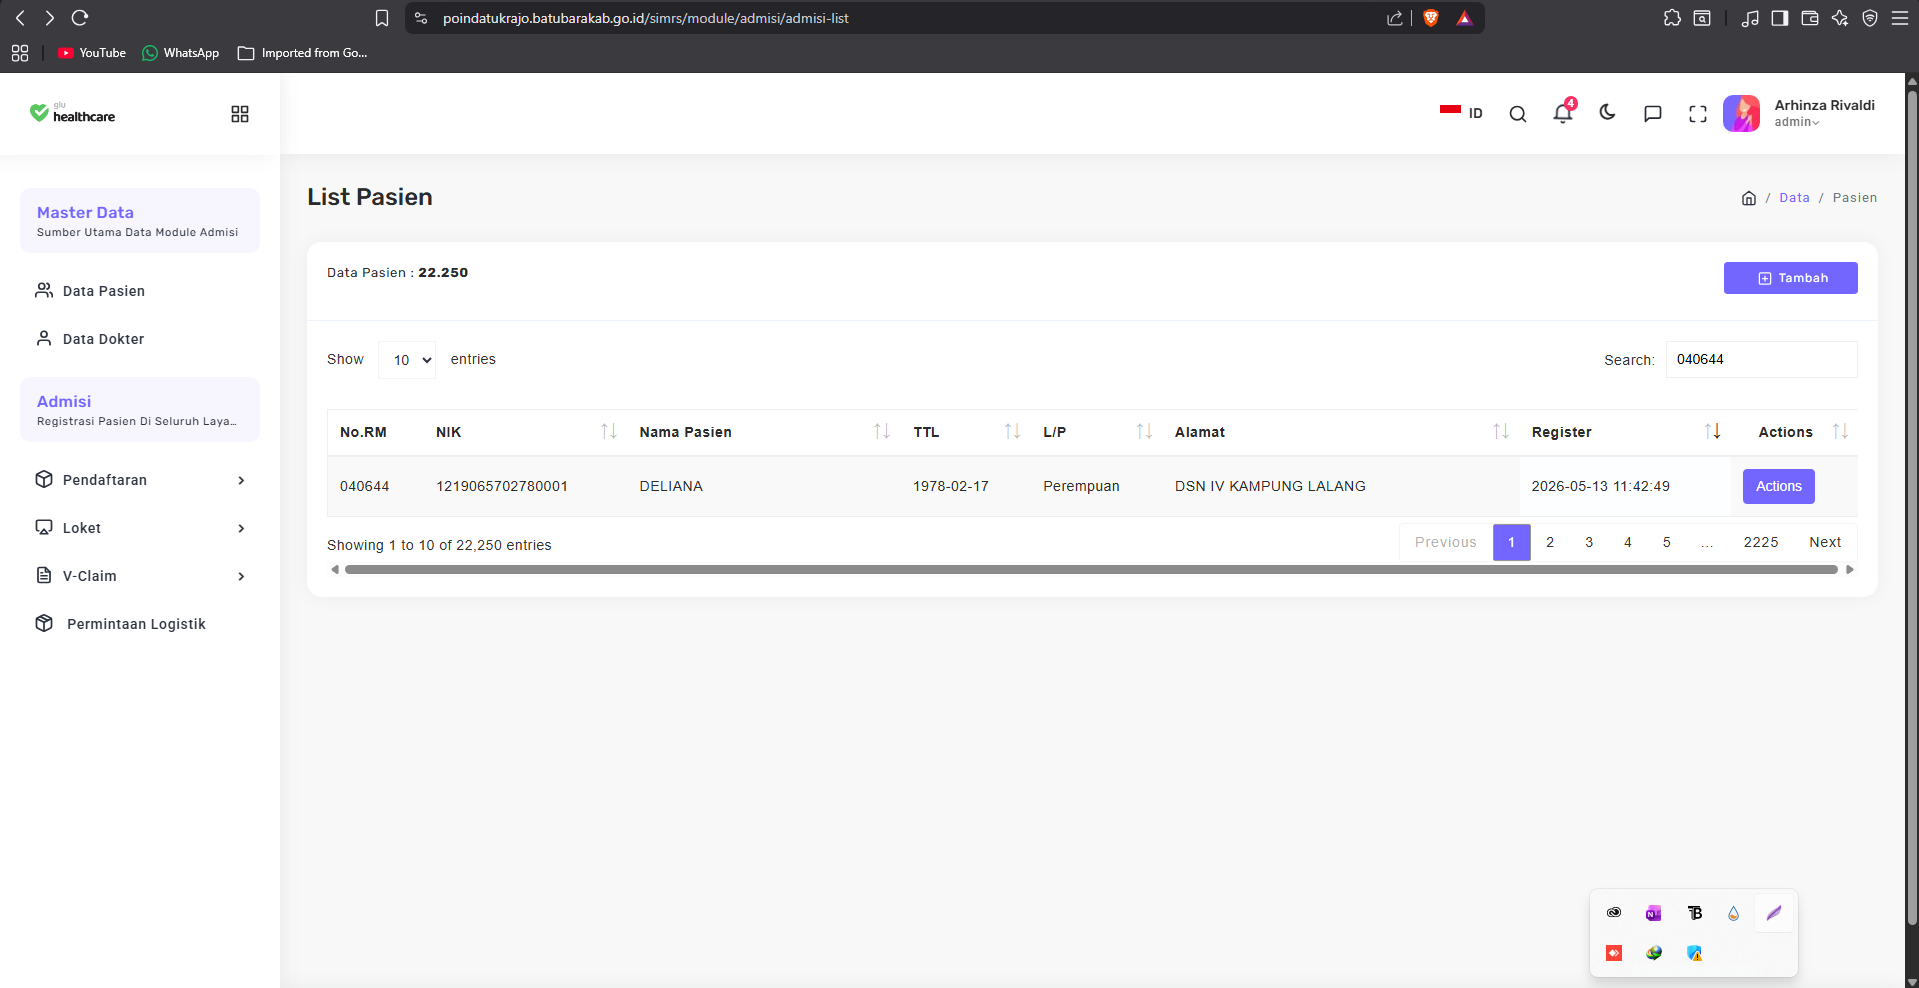Image resolution: width=1919 pixels, height=988 pixels.
Task: Click the Brave shields icon
Action: pyautogui.click(x=1431, y=18)
